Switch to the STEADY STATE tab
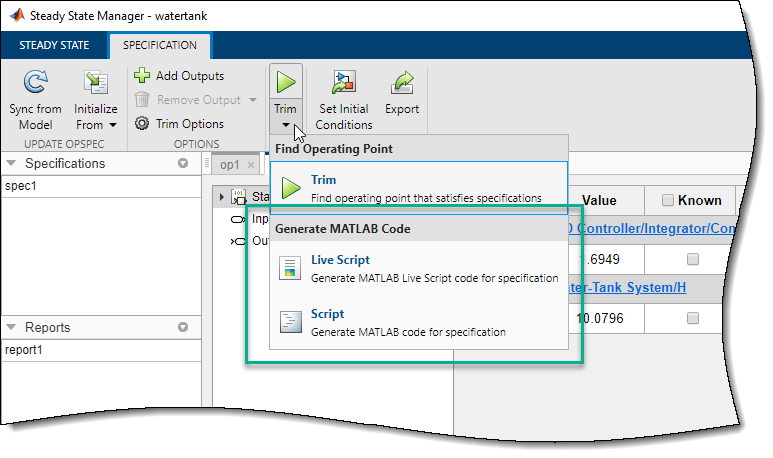The image size is (773, 458). point(54,45)
